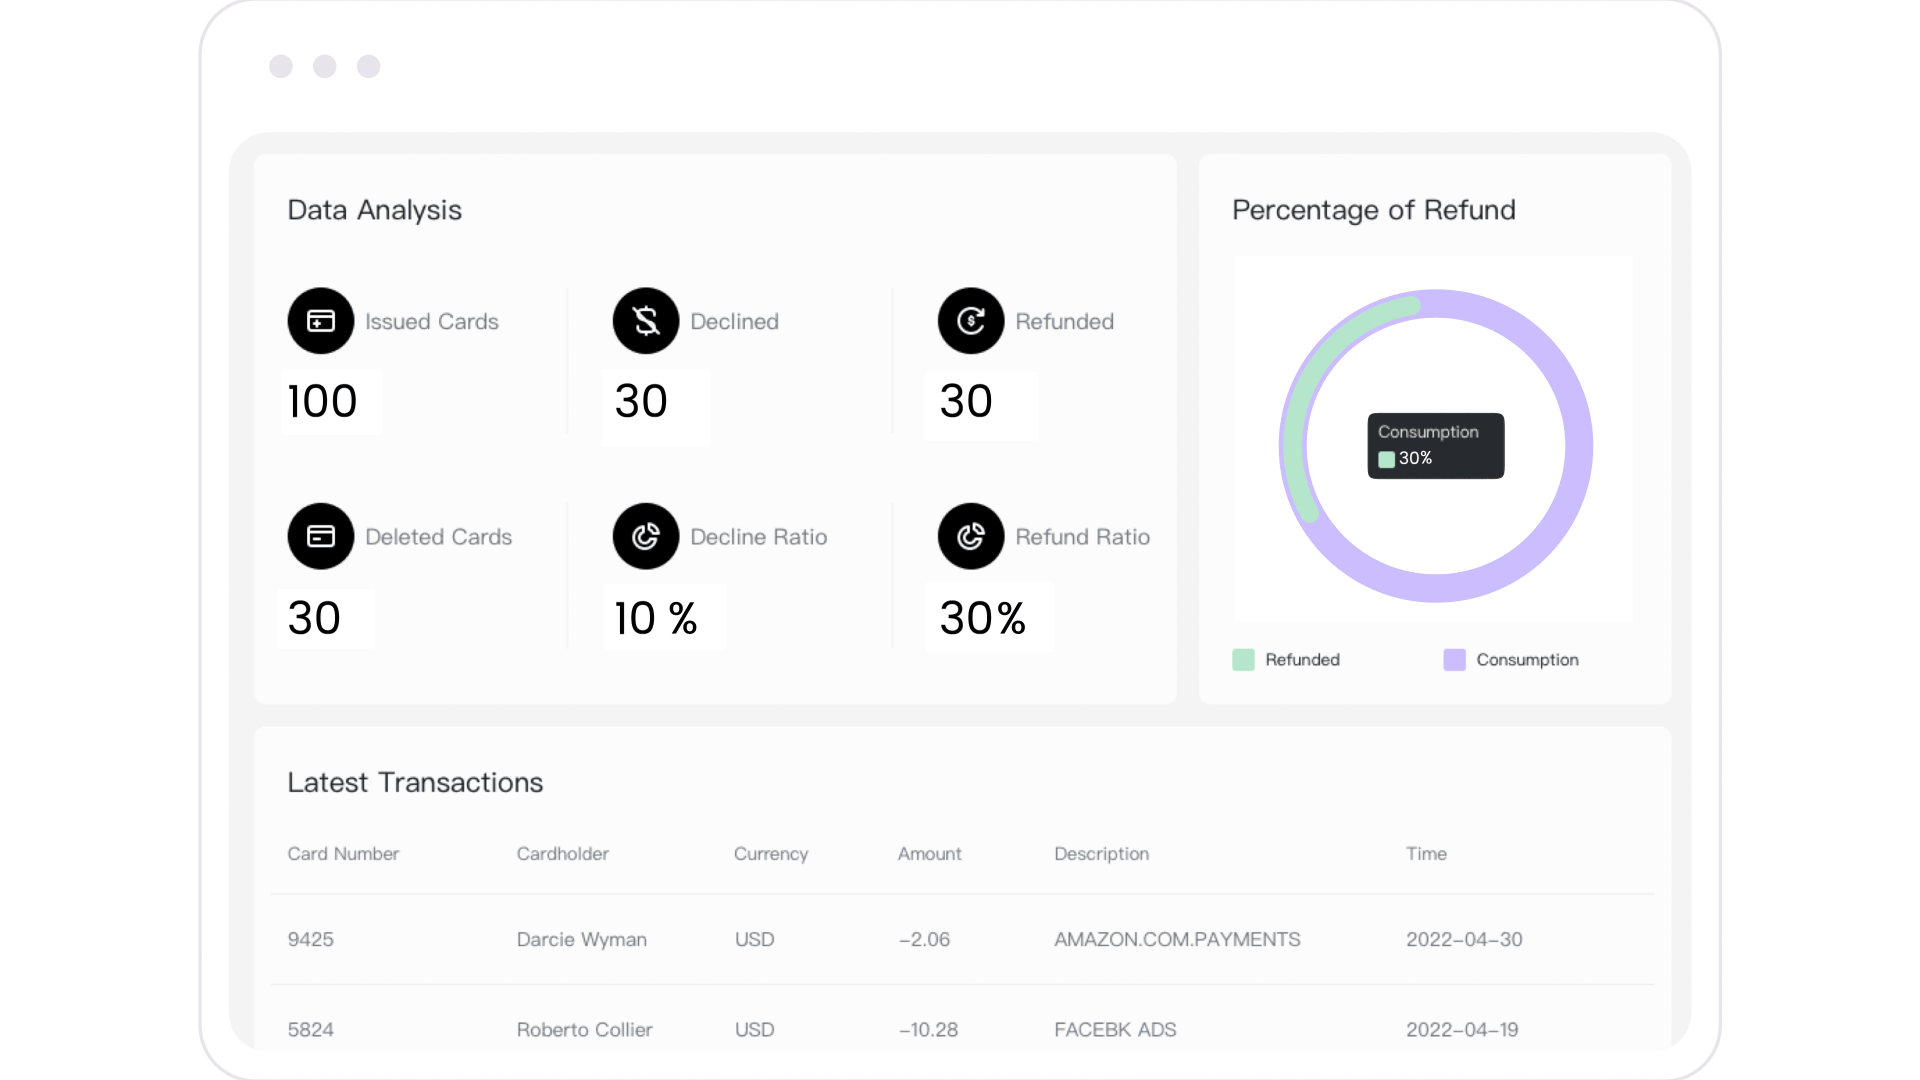
Task: Click the Card Number column header
Action: point(343,854)
